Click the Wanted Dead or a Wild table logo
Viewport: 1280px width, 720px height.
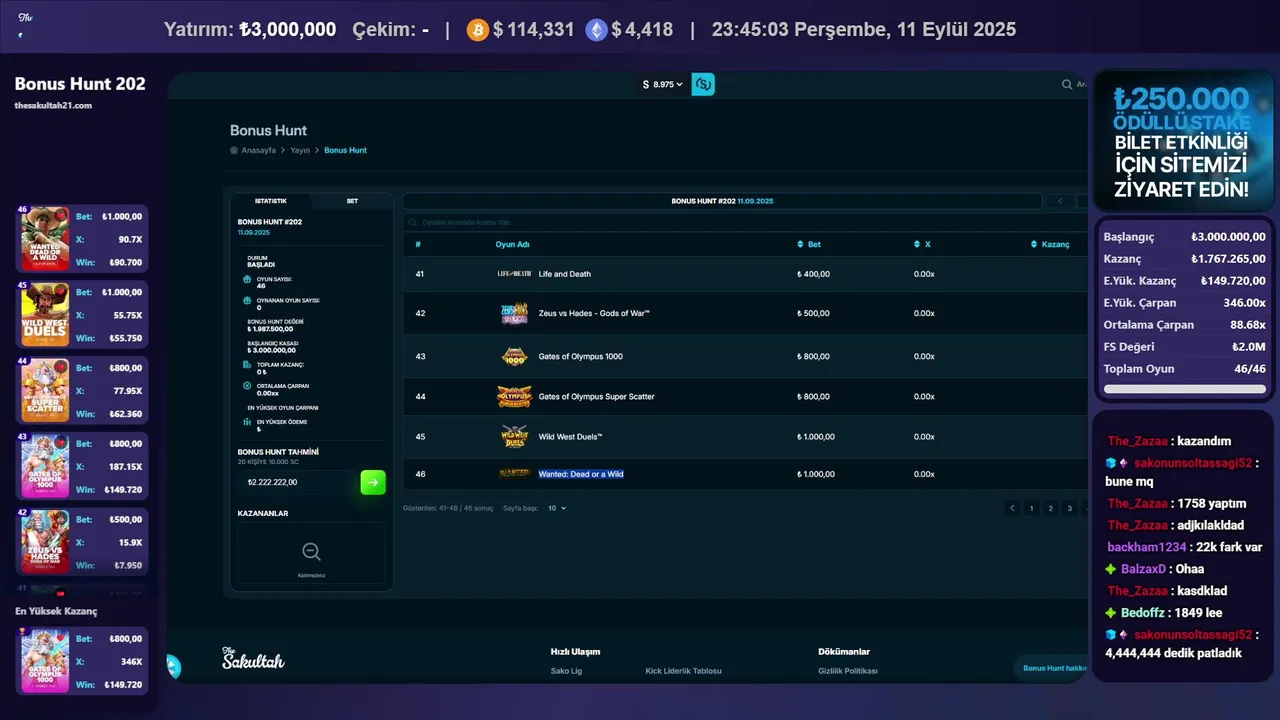click(x=514, y=474)
